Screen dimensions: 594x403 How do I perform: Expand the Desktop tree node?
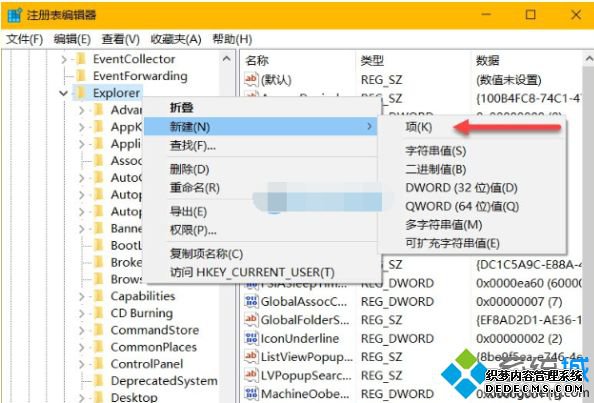coord(81,397)
